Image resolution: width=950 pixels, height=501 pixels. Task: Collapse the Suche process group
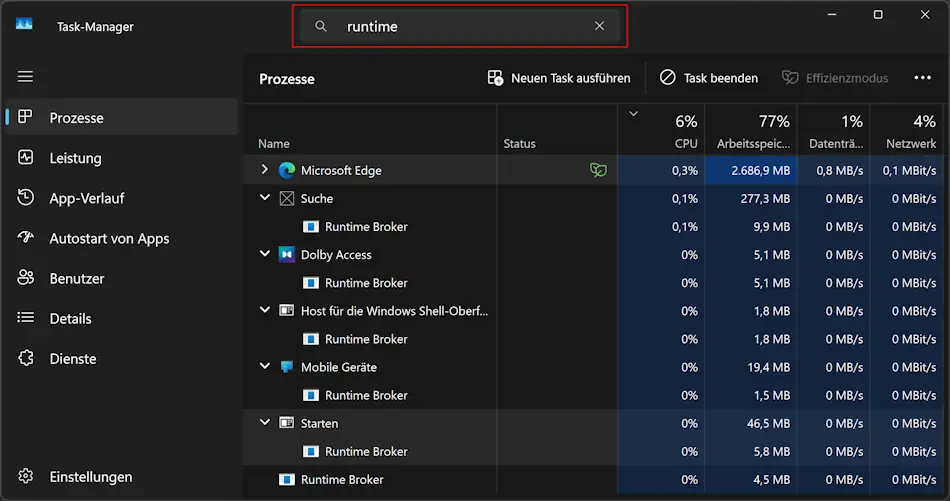tap(265, 198)
